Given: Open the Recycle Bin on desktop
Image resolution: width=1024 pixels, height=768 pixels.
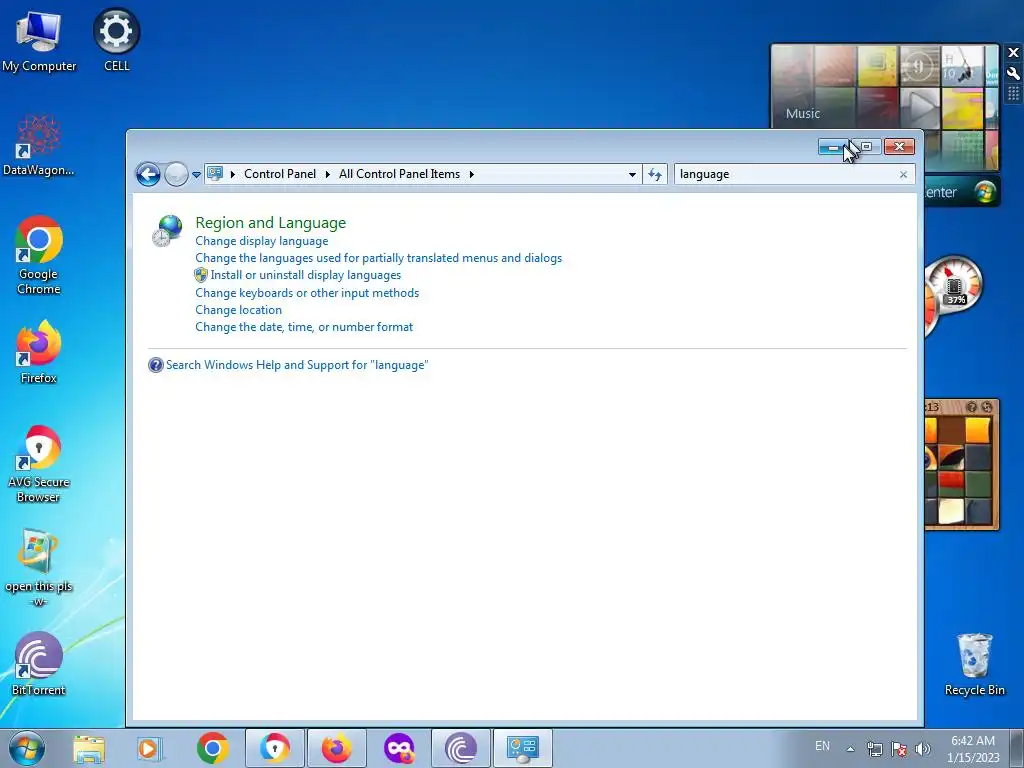Looking at the screenshot, I should 974,664.
